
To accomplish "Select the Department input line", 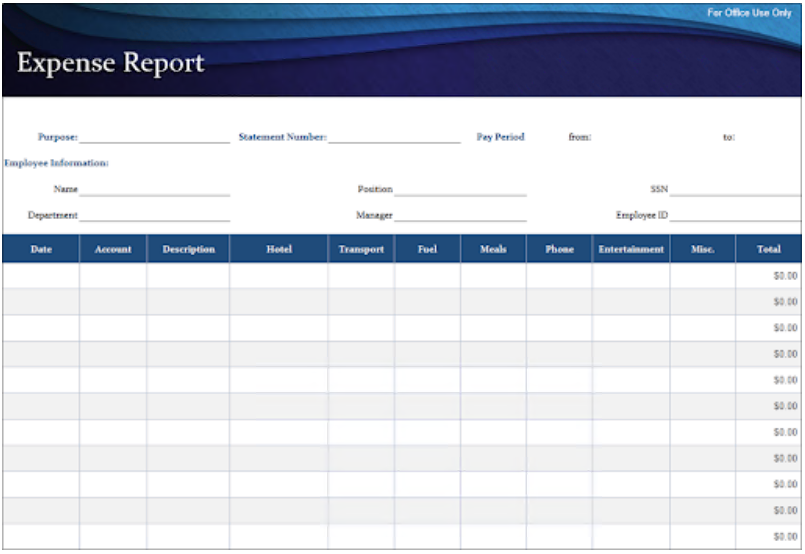I will click(154, 215).
